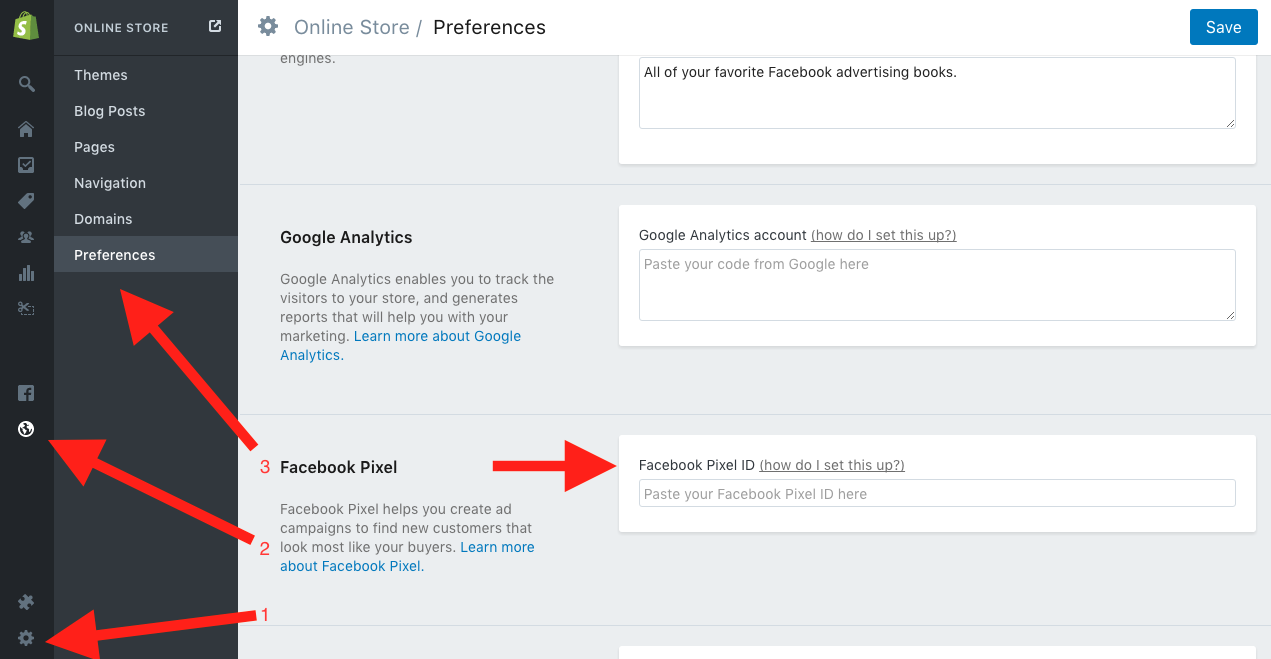The height and width of the screenshot is (659, 1271).
Task: Follow the Learn more about Facebook Pixel link
Action: pos(351,566)
